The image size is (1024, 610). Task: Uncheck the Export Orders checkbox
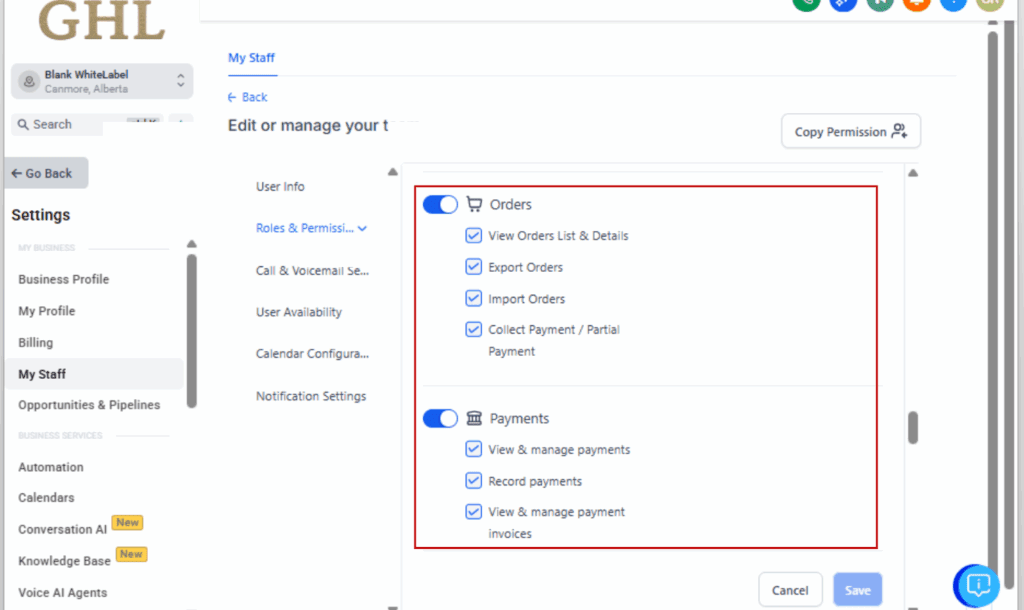tap(473, 267)
